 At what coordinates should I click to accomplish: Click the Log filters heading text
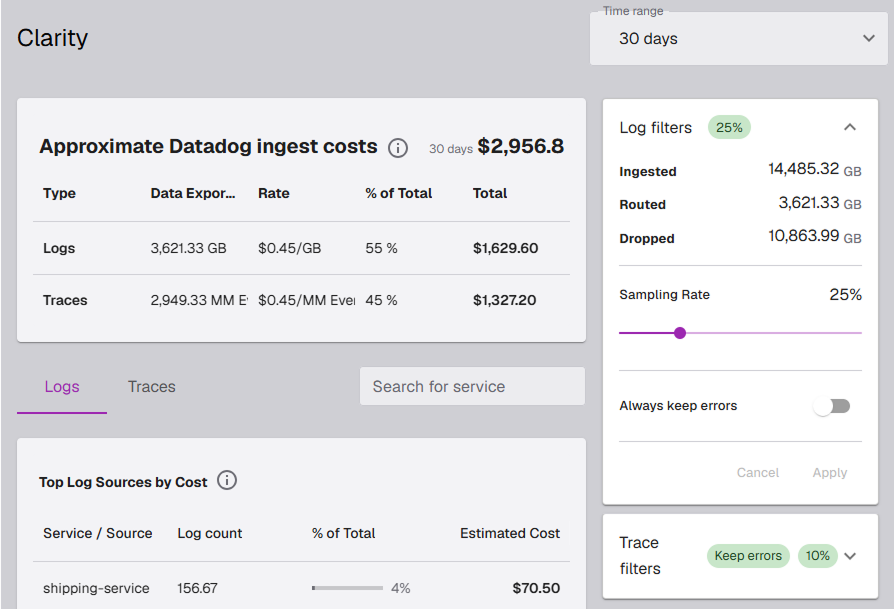[656, 128]
